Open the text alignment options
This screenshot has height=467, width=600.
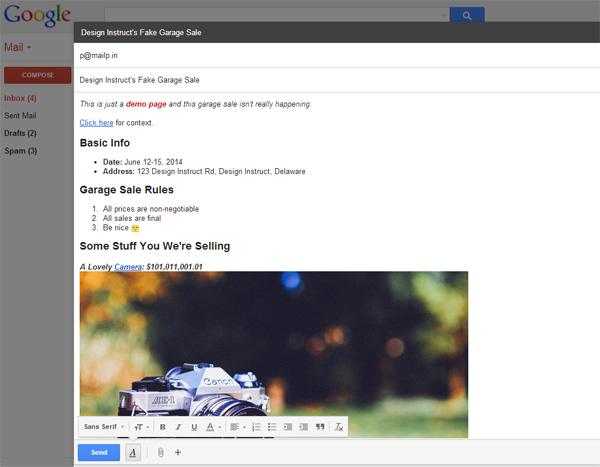[x=238, y=427]
